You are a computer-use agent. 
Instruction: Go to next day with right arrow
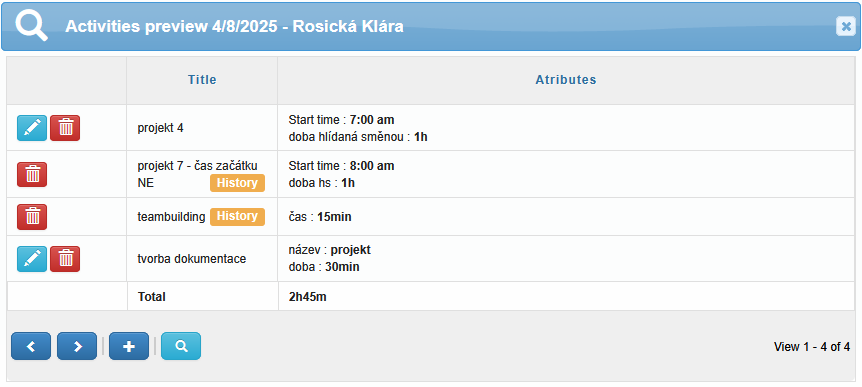(x=77, y=346)
